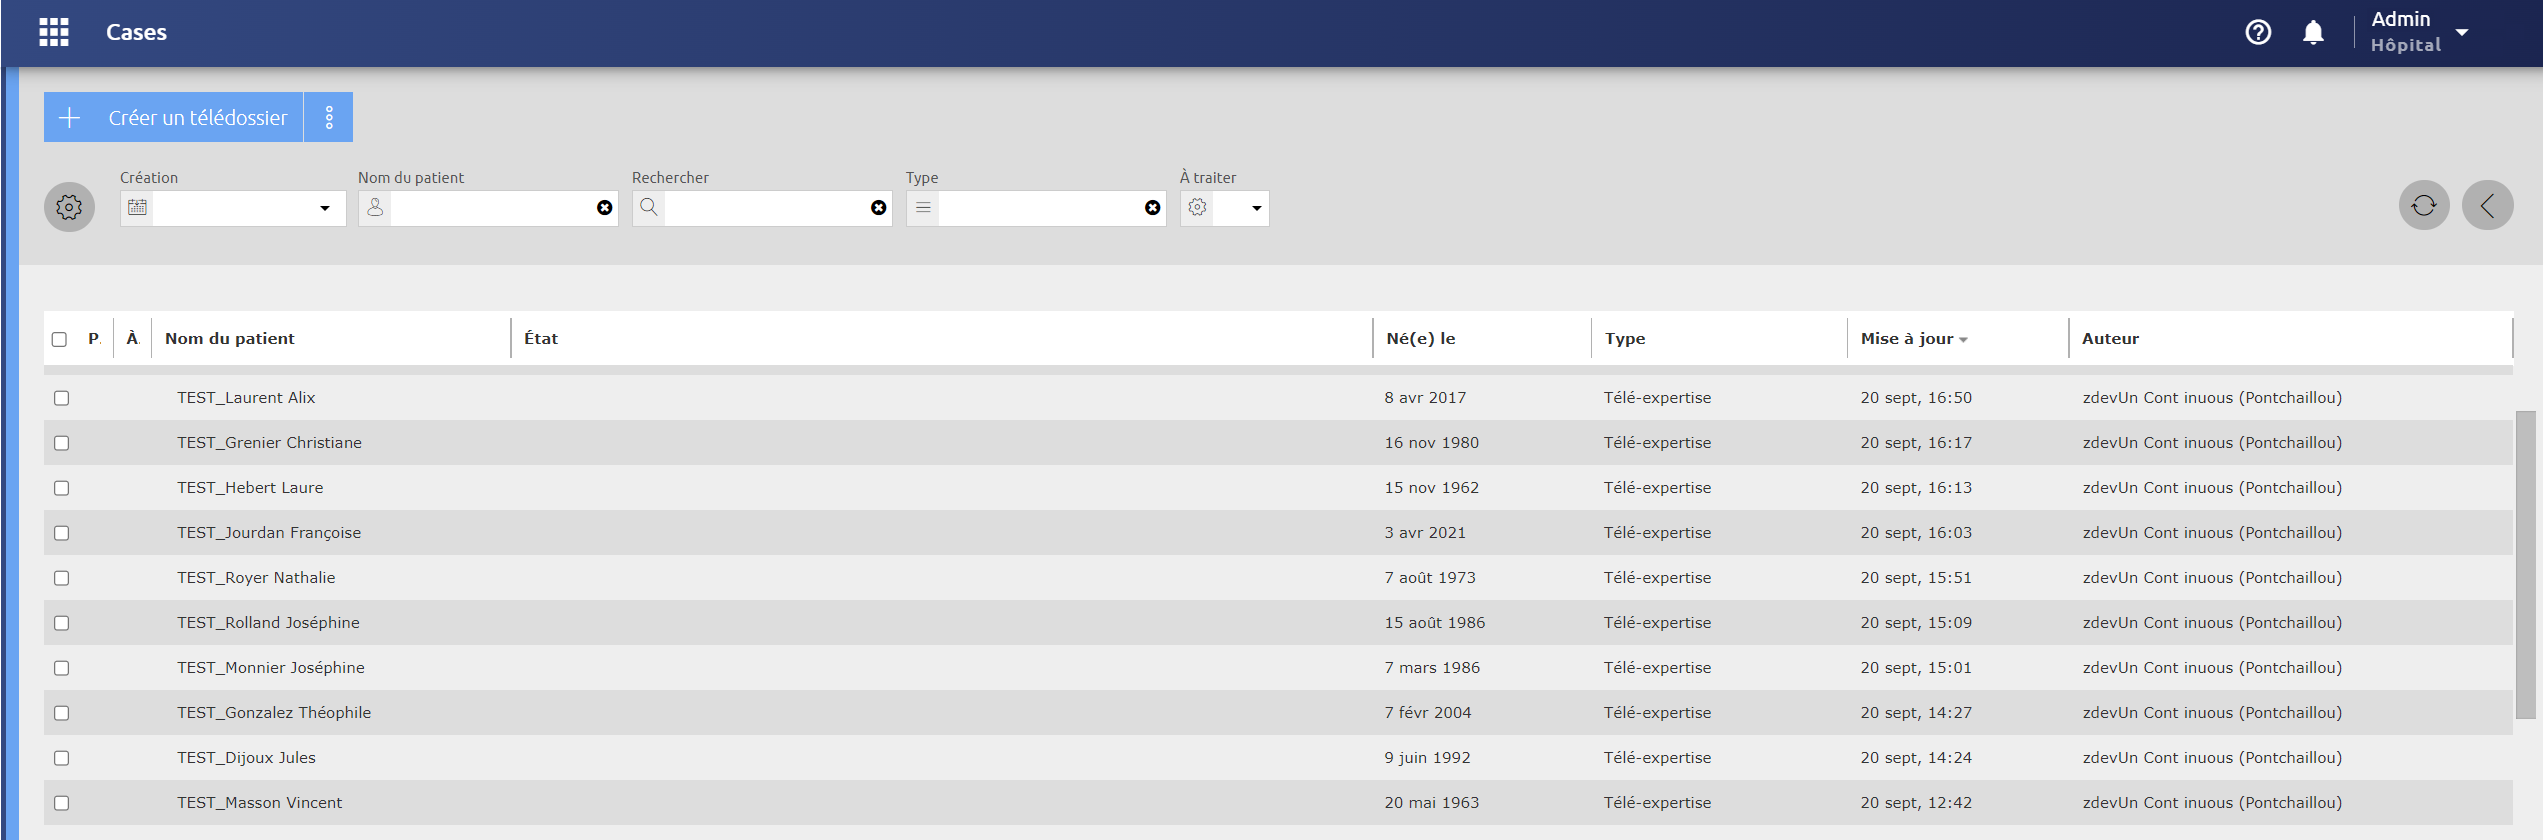This screenshot has width=2543, height=840.
Task: Collapse panel with the left chevron button
Action: (x=2488, y=205)
